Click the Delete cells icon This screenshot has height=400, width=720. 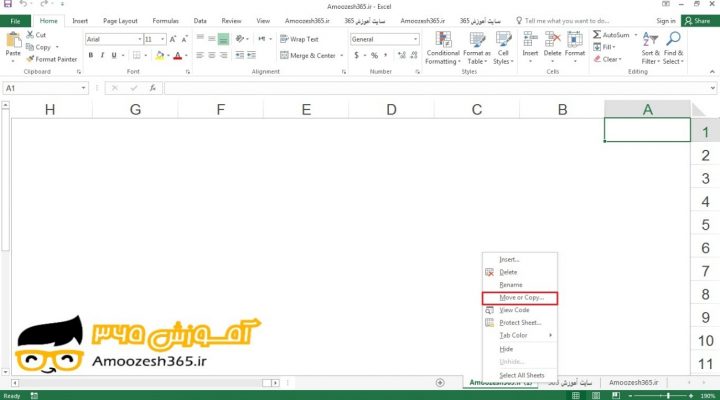pos(552,41)
